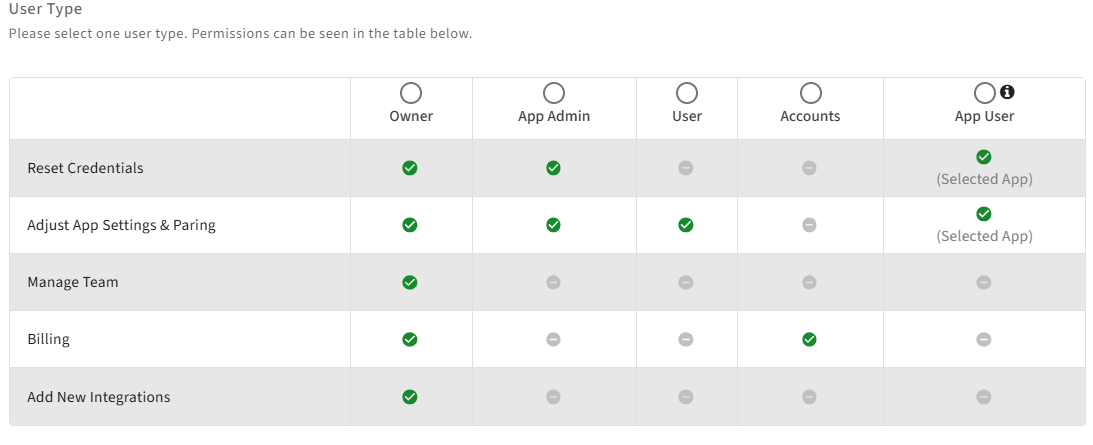Click the Add New Integrations row label
Screen dimensions: 1093x445
coord(98,397)
